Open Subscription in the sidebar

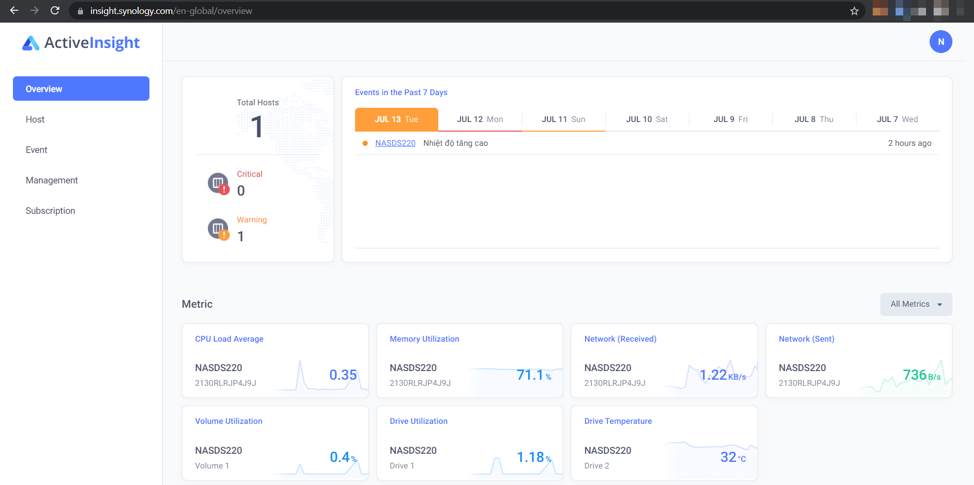[x=50, y=211]
